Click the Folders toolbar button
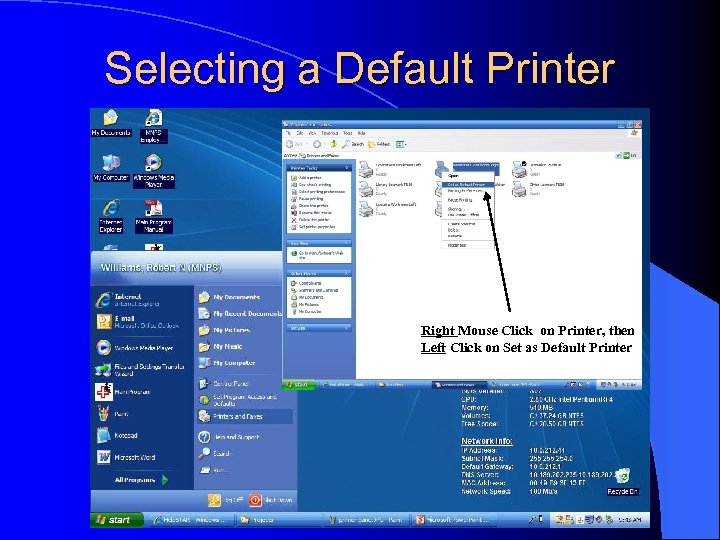This screenshot has height=540, width=720. [x=379, y=144]
